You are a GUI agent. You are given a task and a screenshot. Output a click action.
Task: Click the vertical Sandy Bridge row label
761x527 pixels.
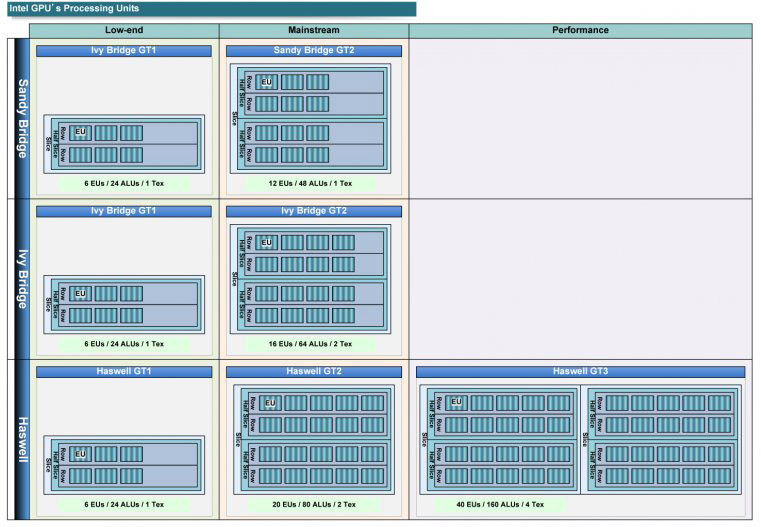[22, 118]
